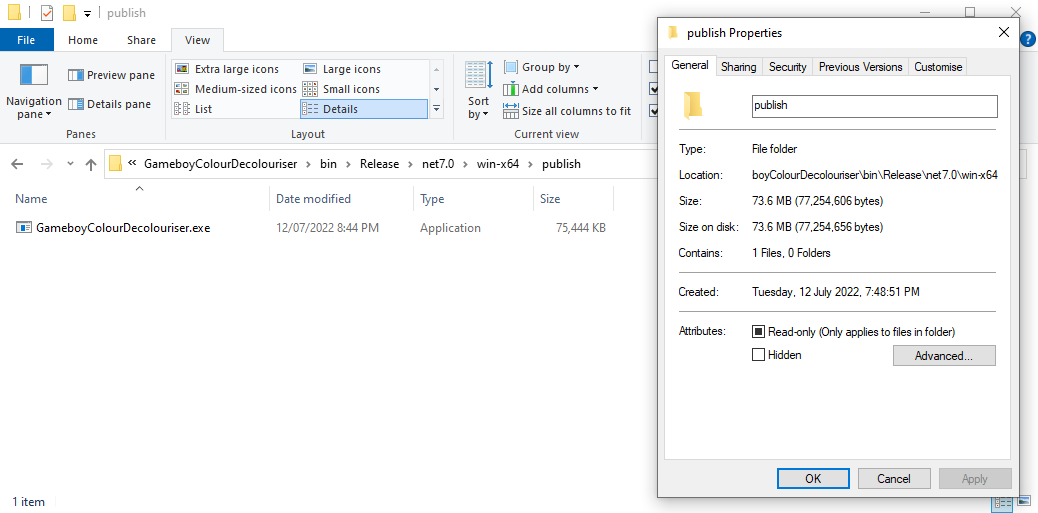The height and width of the screenshot is (513, 1038).
Task: Click the exe file's application icon
Action: coord(24,228)
